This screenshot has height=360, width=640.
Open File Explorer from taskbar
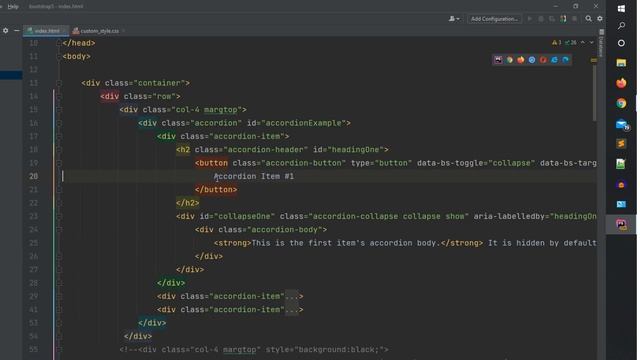(621, 63)
